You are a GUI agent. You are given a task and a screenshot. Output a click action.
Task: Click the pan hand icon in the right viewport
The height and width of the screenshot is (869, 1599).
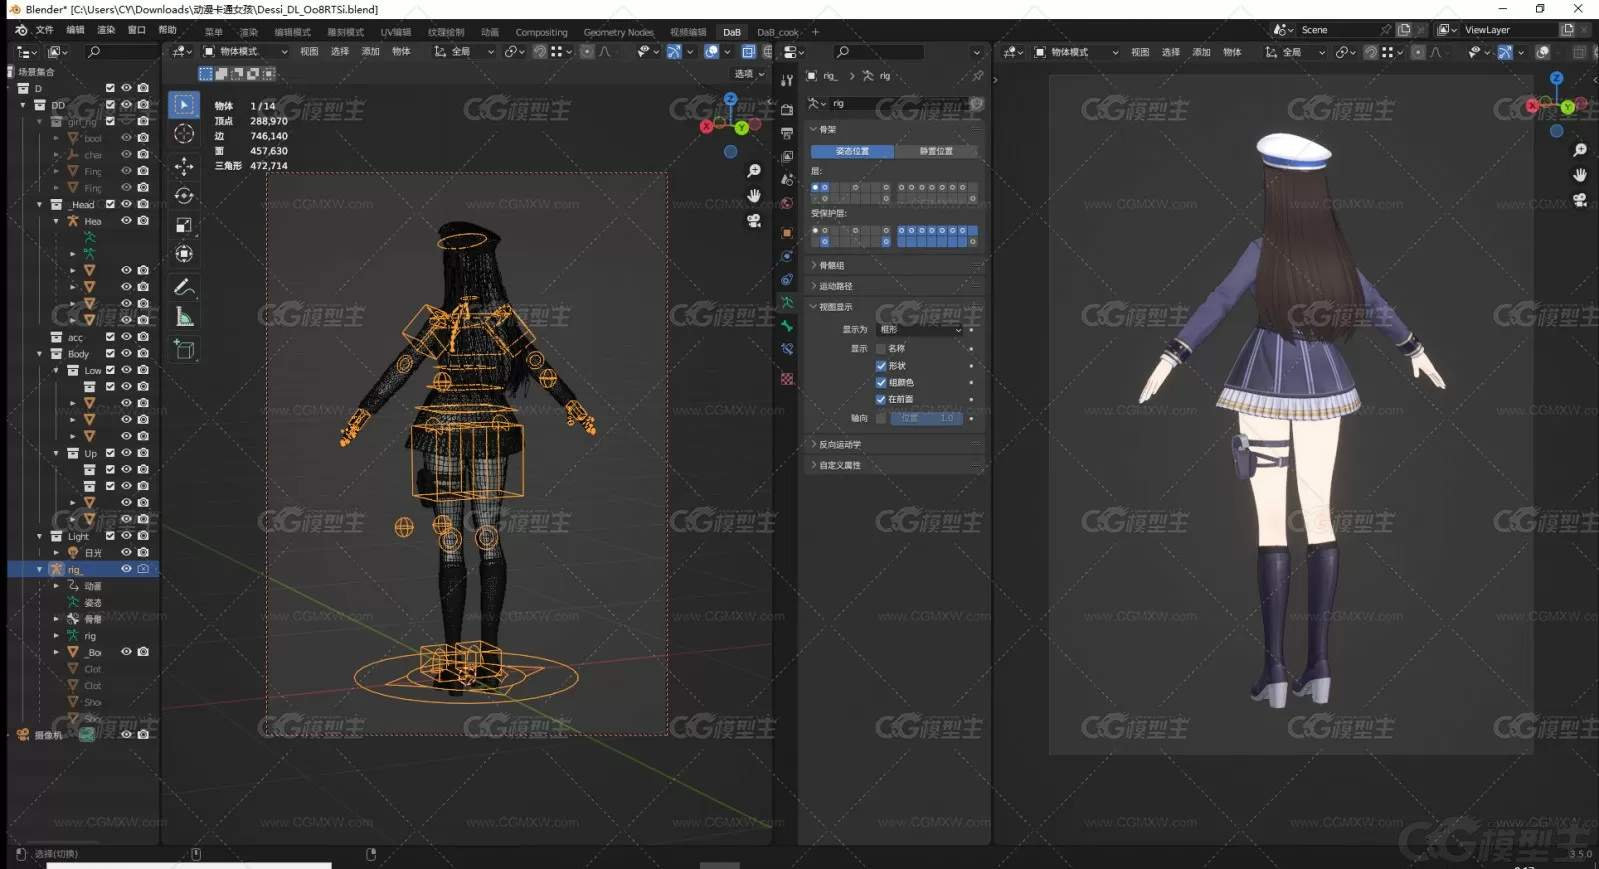(1580, 175)
